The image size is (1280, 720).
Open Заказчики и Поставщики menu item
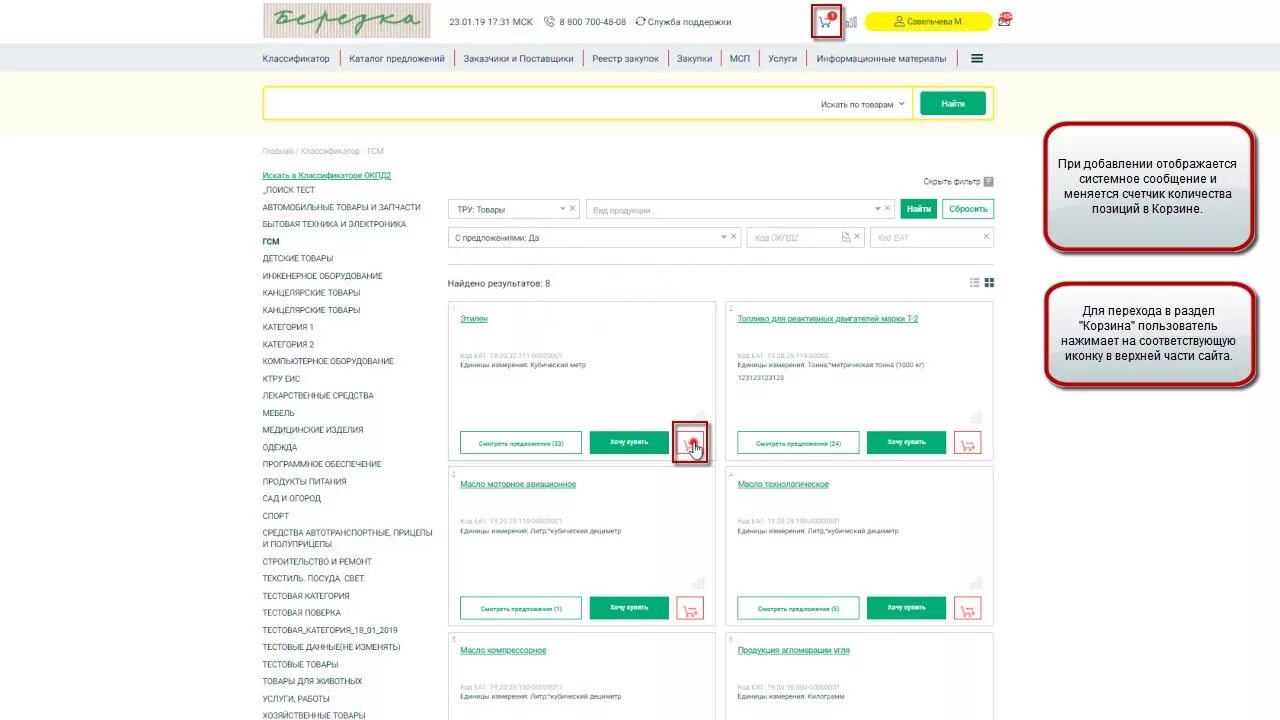518,59
